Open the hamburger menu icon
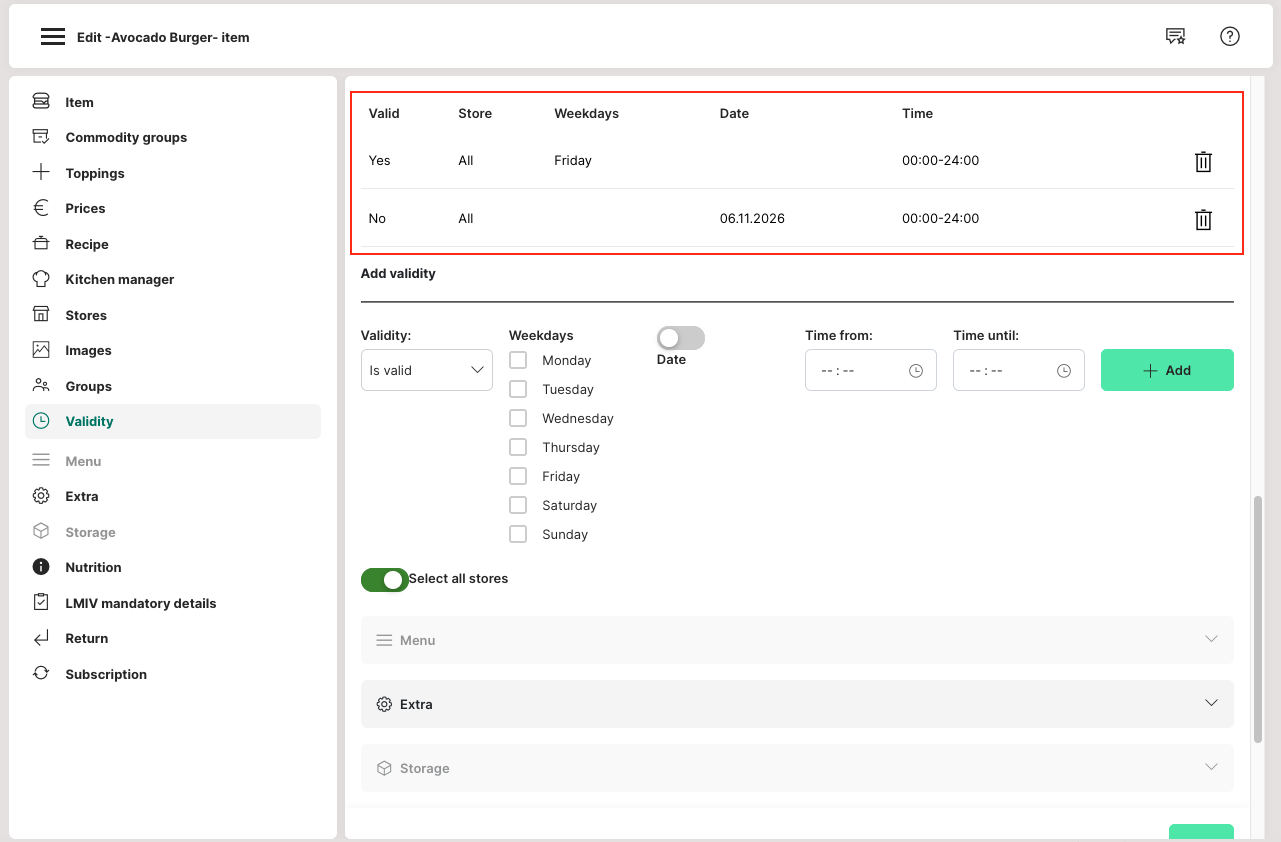This screenshot has width=1281, height=842. (x=52, y=37)
